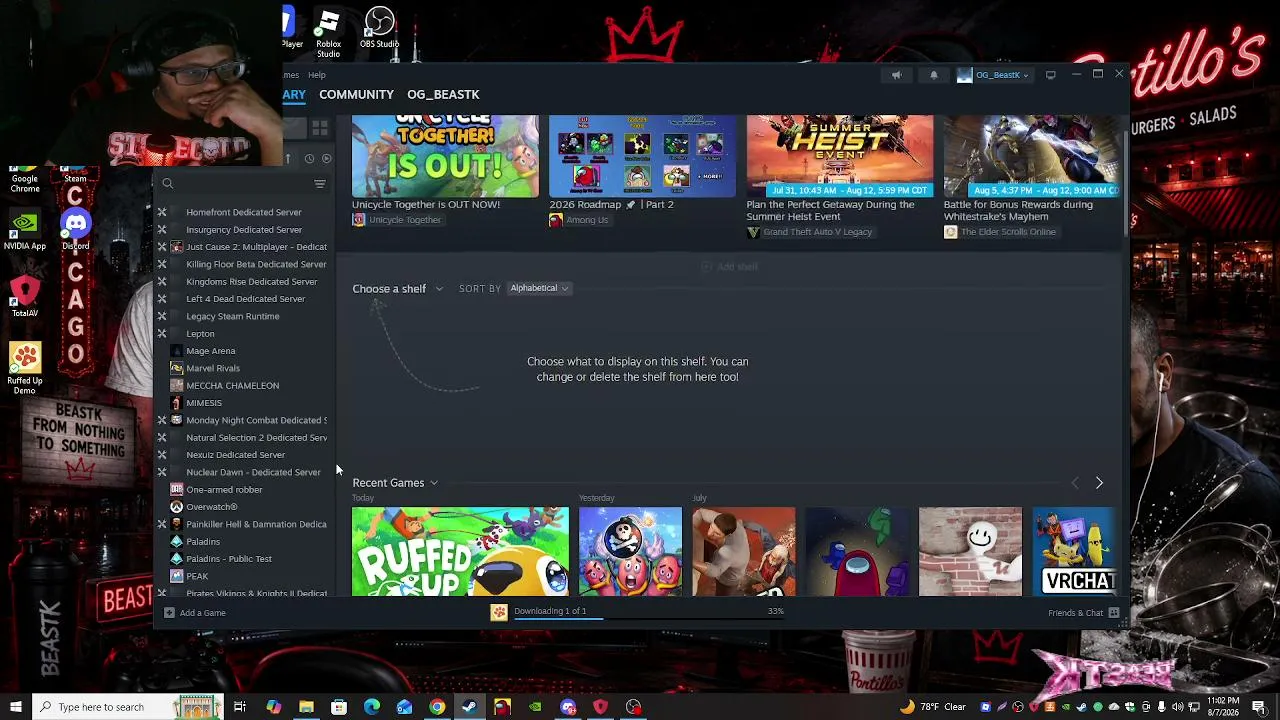Open Google Chrome desktop shortcut

point(25,179)
